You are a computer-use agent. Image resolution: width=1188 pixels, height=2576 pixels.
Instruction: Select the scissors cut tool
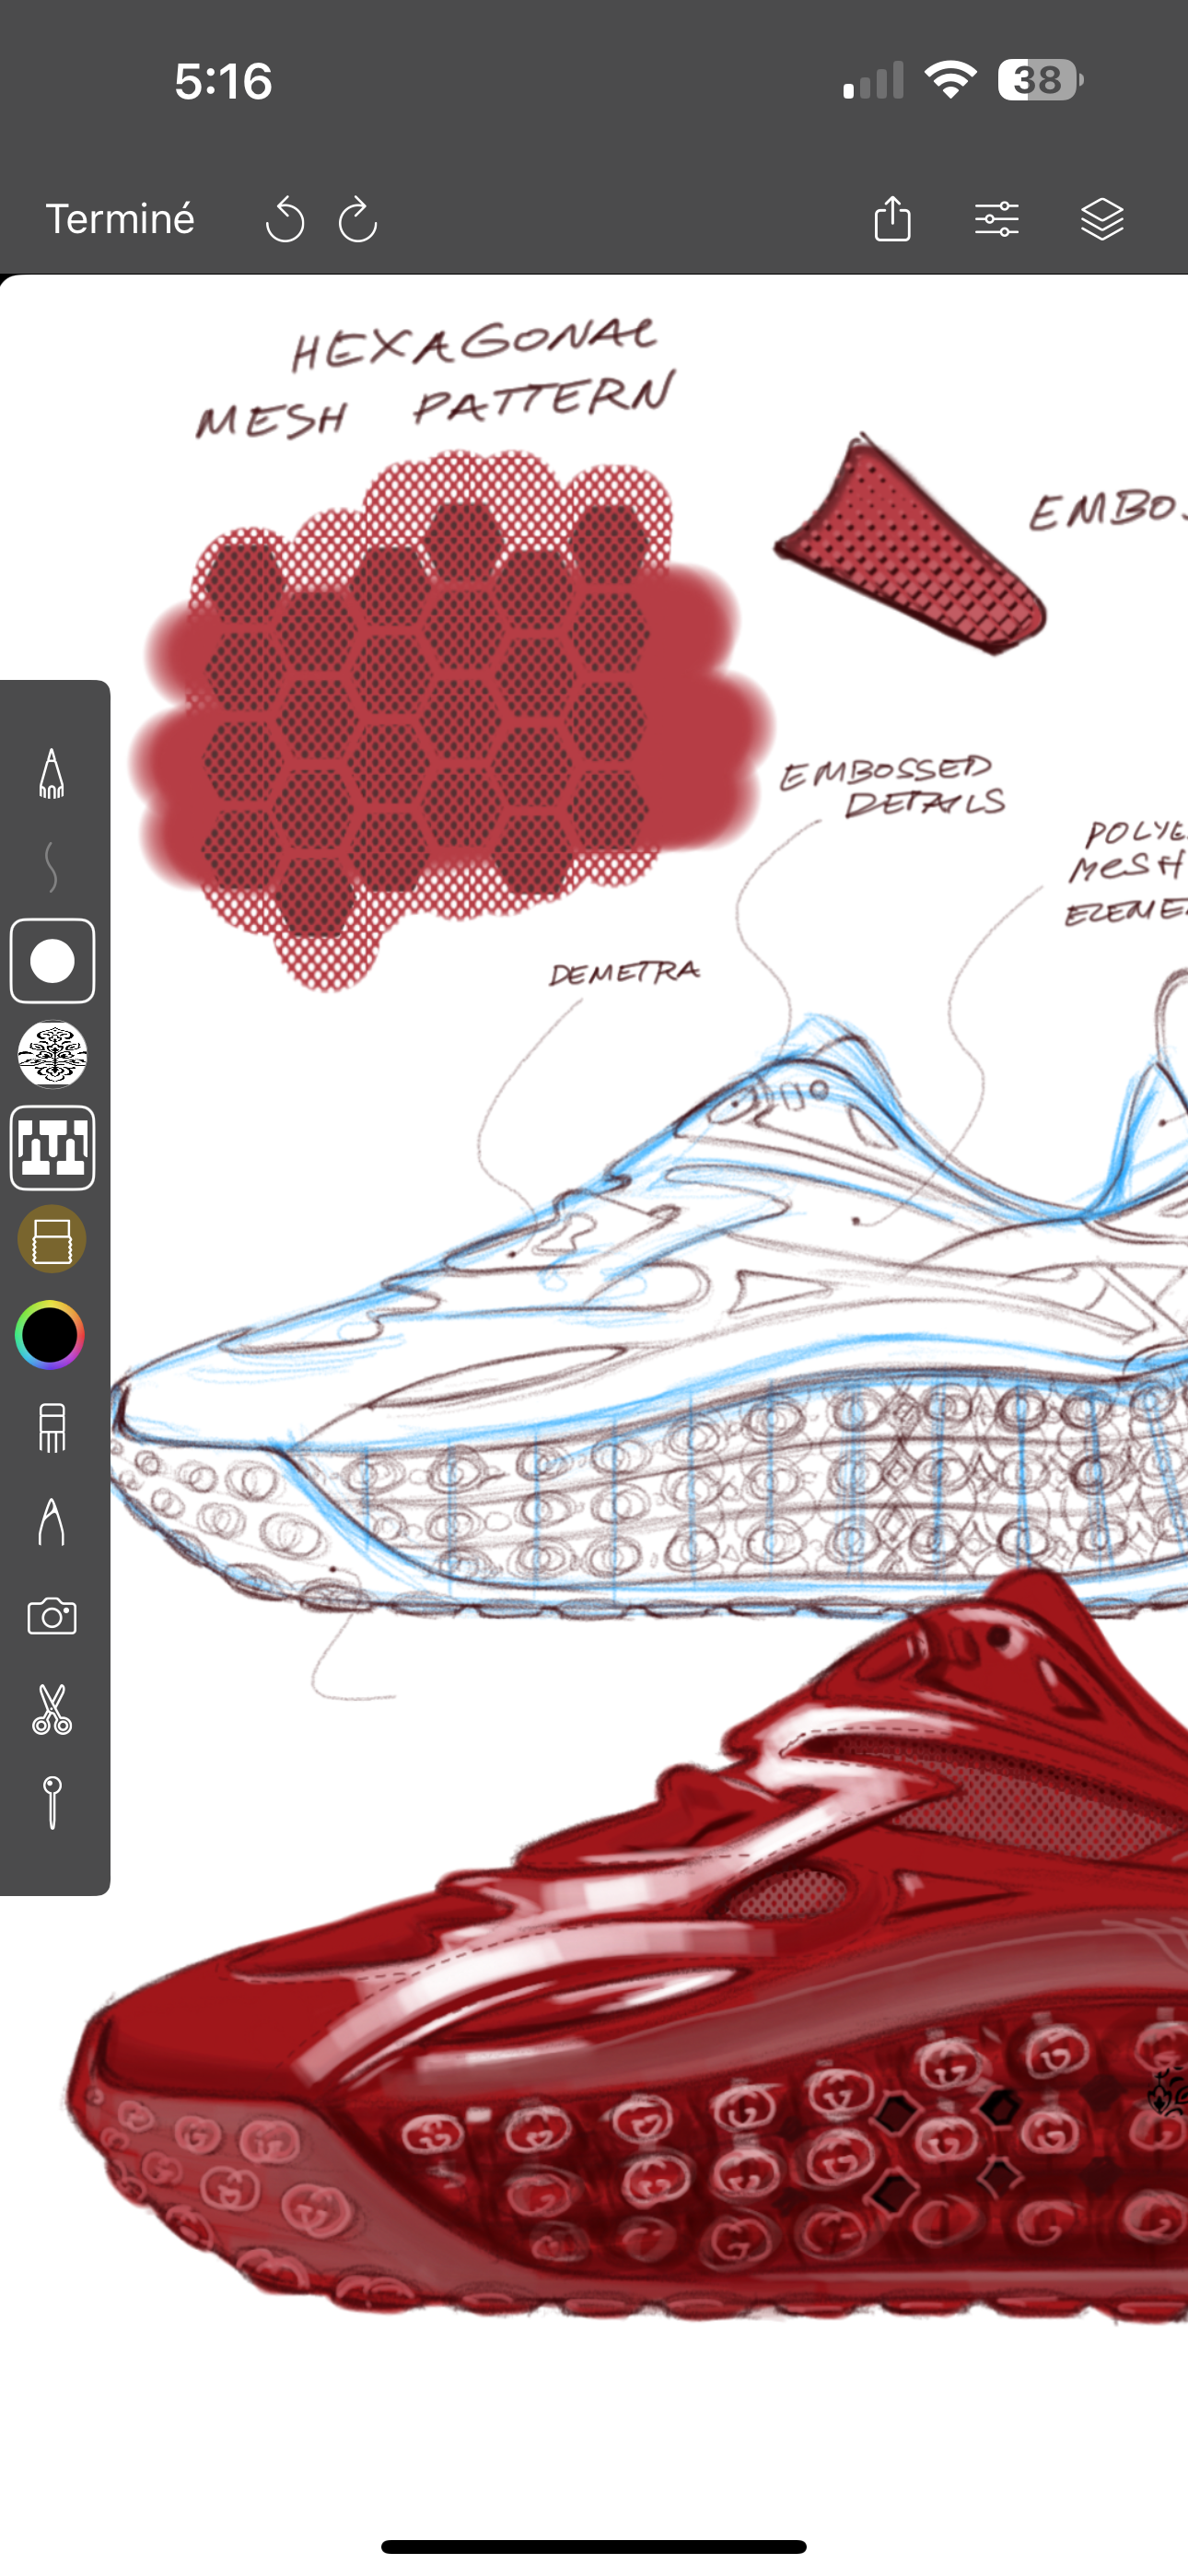coord(52,1709)
